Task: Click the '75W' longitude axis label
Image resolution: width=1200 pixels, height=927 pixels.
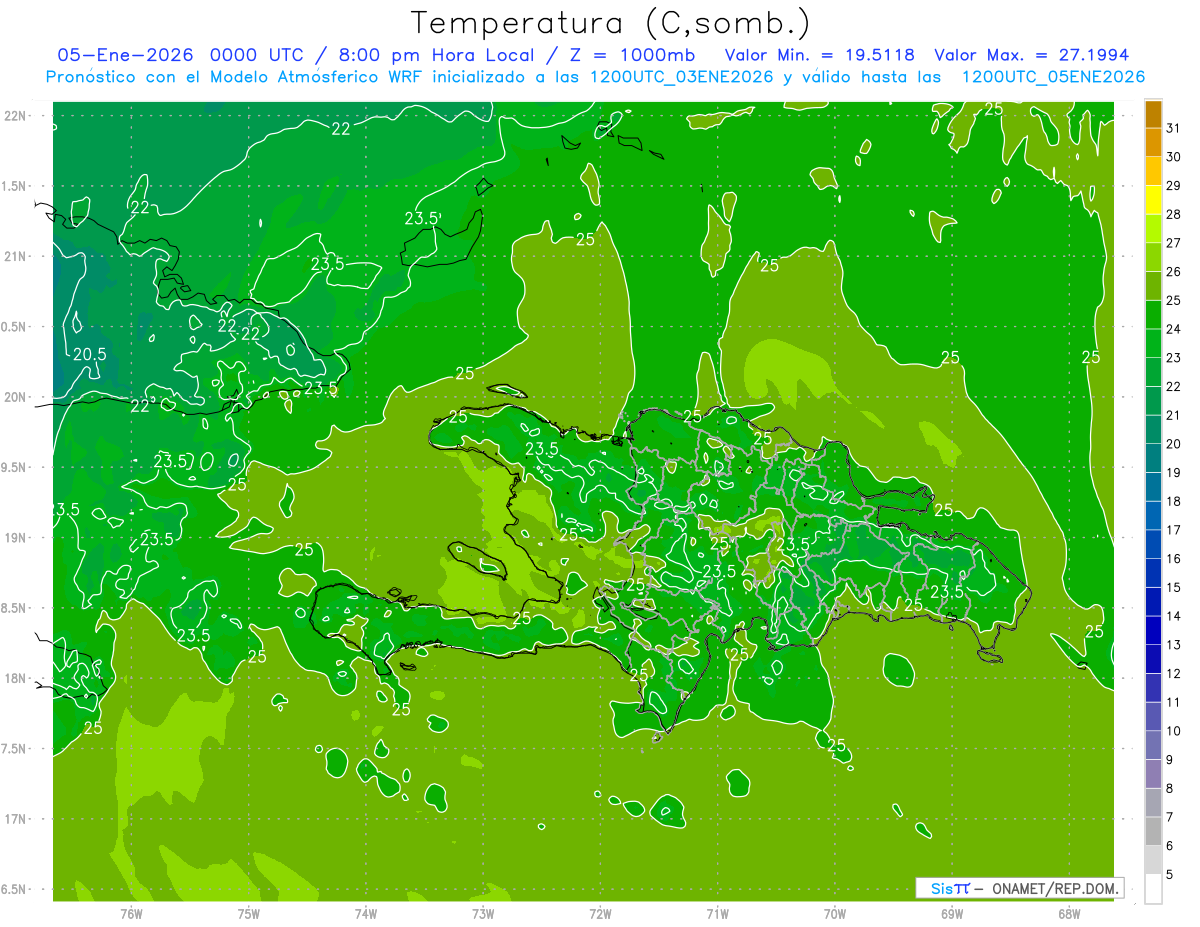Action: coord(249,914)
